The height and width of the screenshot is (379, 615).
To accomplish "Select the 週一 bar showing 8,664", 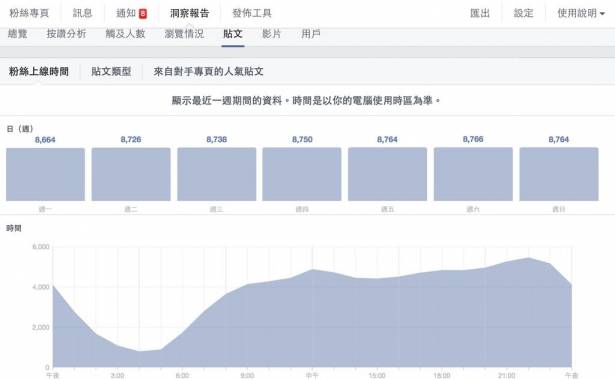I will (x=45, y=174).
